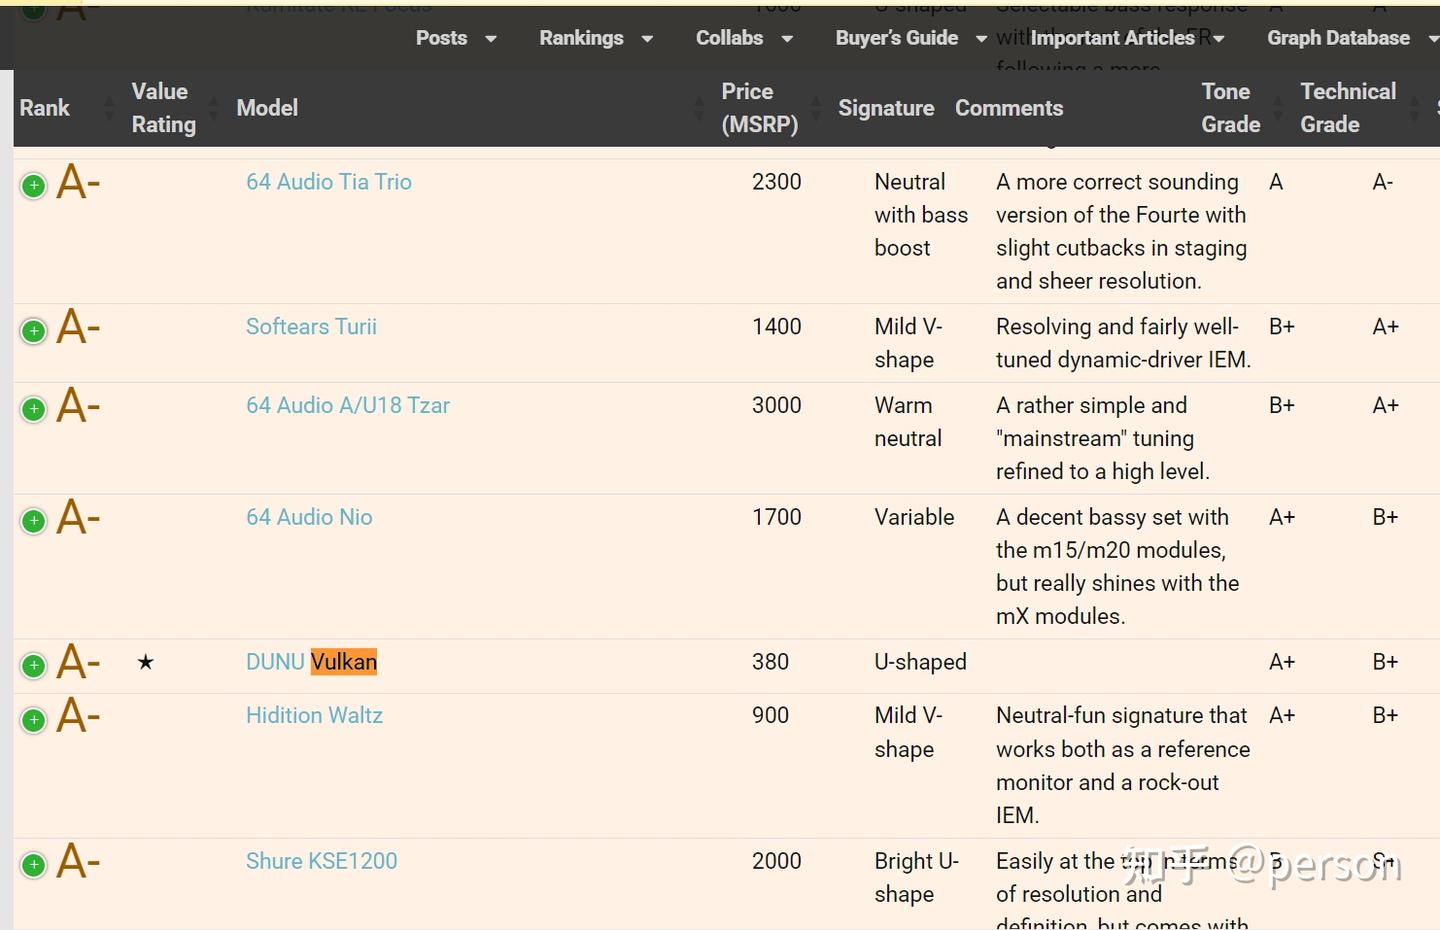Screen dimensions: 1440x930
Task: Open the Buyer's Guide menu
Action: (x=910, y=38)
